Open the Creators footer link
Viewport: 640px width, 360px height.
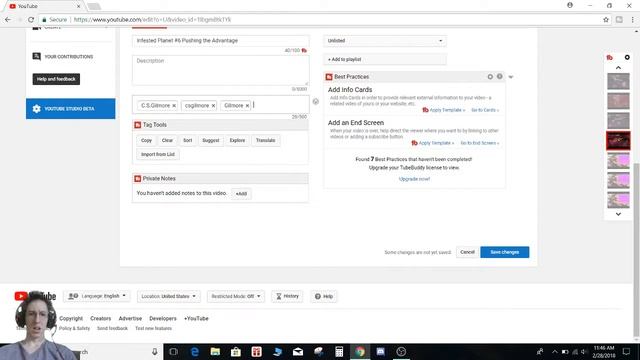pyautogui.click(x=100, y=318)
